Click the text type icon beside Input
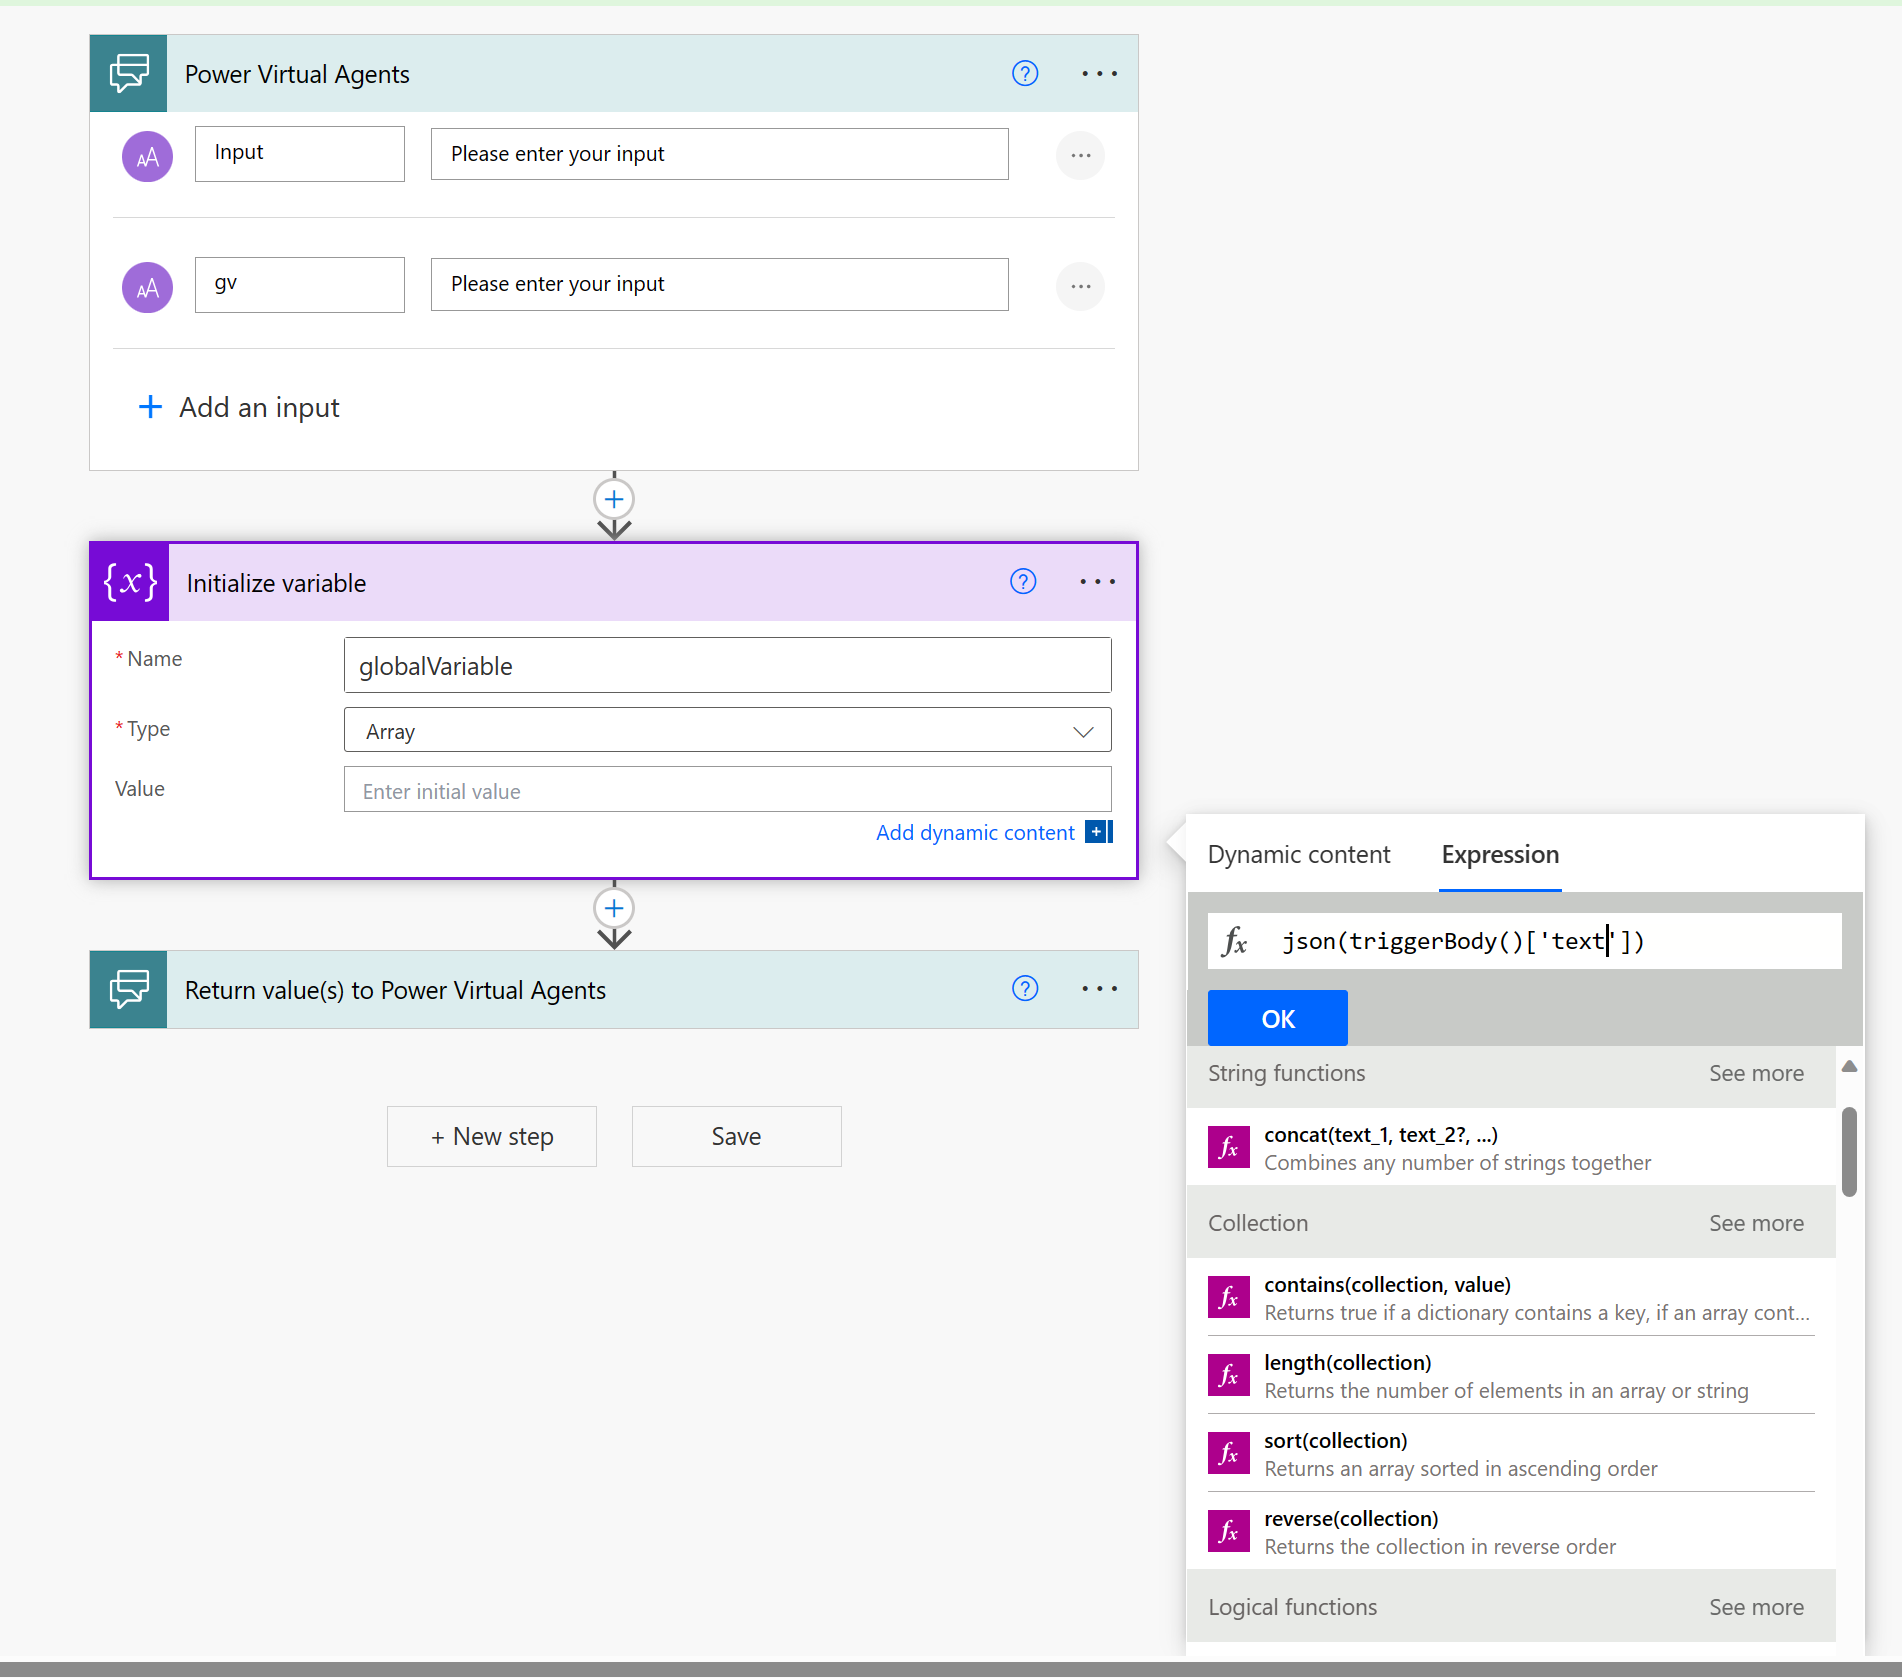The height and width of the screenshot is (1678, 1902). [x=147, y=156]
